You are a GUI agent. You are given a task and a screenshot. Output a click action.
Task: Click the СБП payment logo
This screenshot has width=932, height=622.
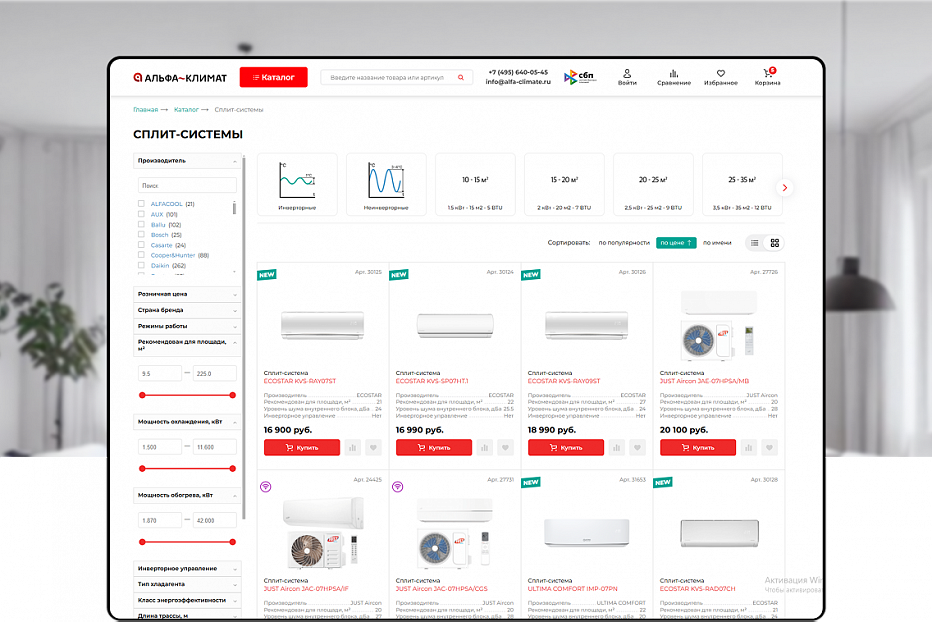(x=580, y=77)
